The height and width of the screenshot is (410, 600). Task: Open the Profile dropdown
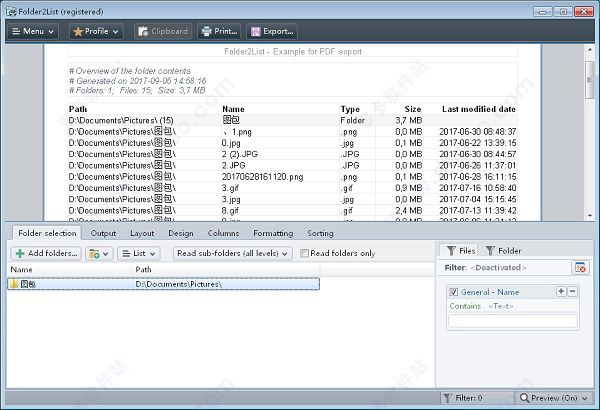96,31
